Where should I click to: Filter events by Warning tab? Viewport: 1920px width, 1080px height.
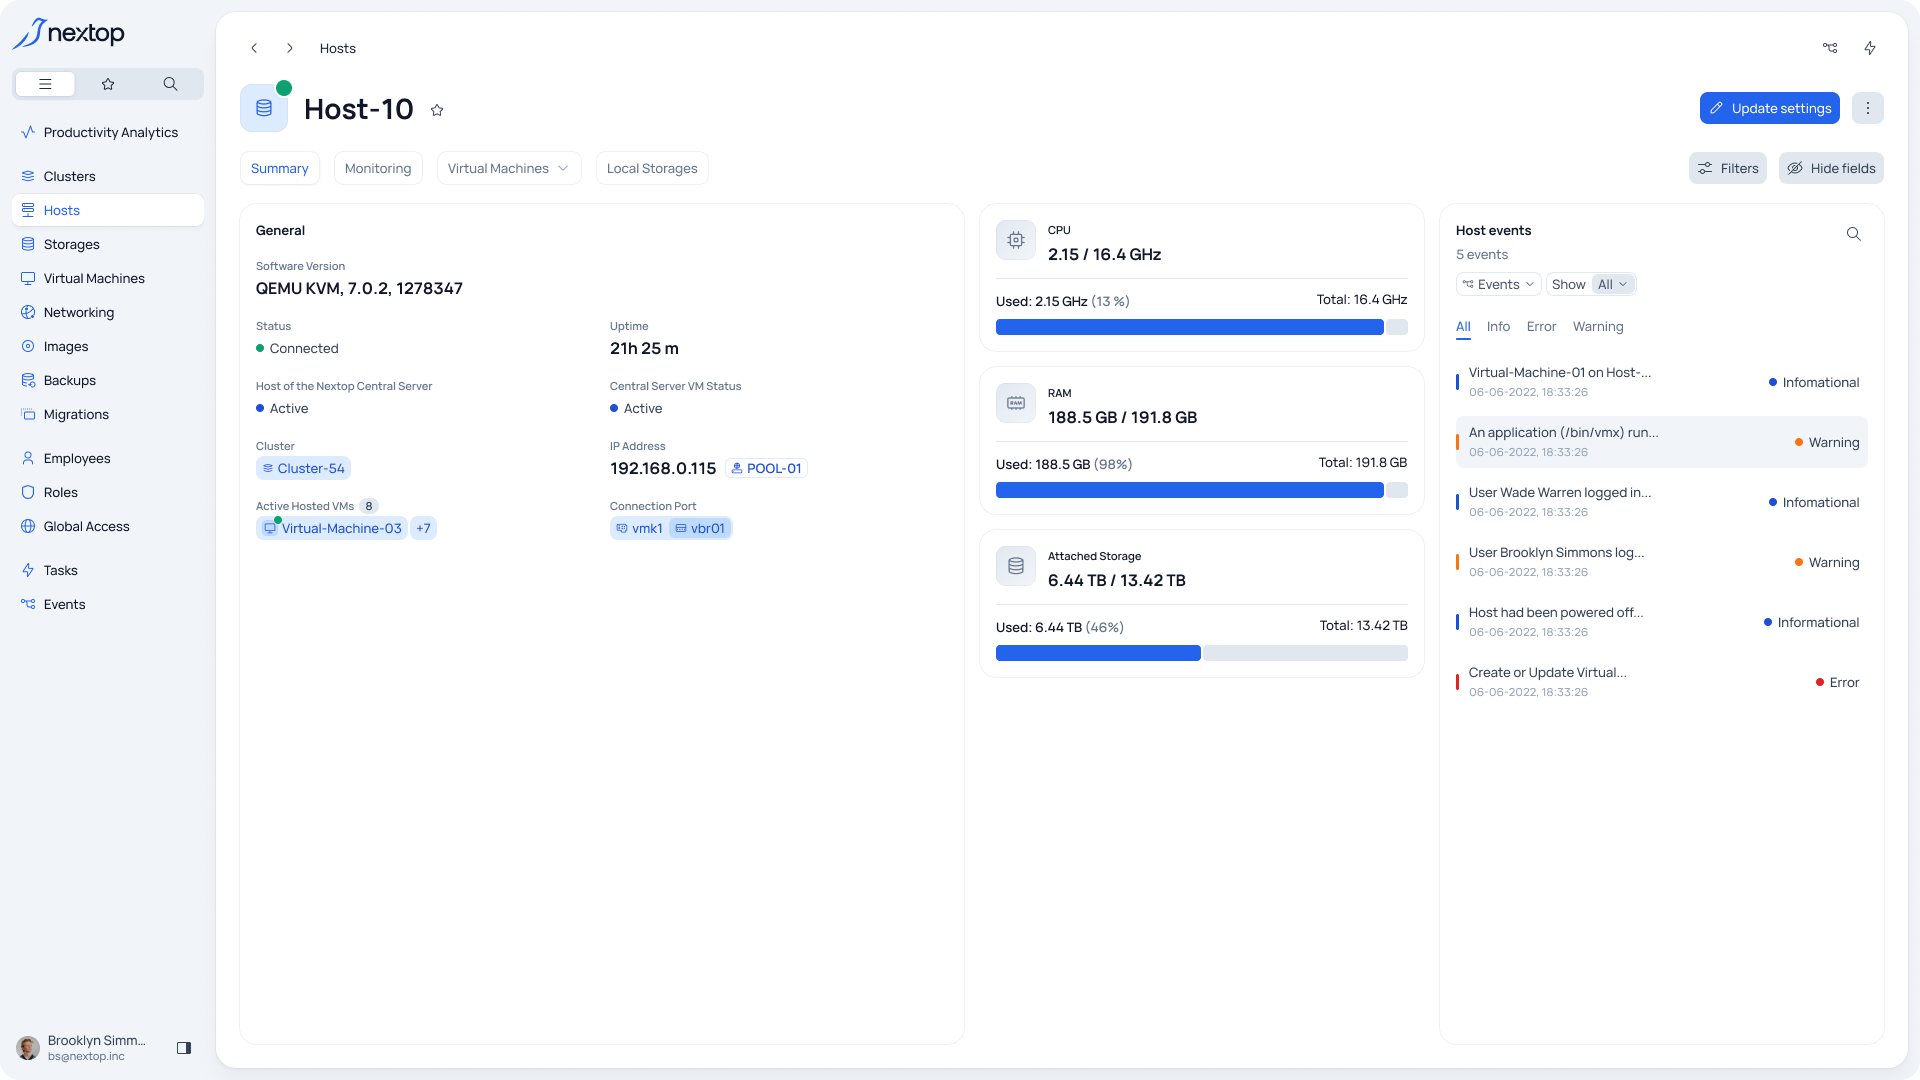click(1598, 327)
